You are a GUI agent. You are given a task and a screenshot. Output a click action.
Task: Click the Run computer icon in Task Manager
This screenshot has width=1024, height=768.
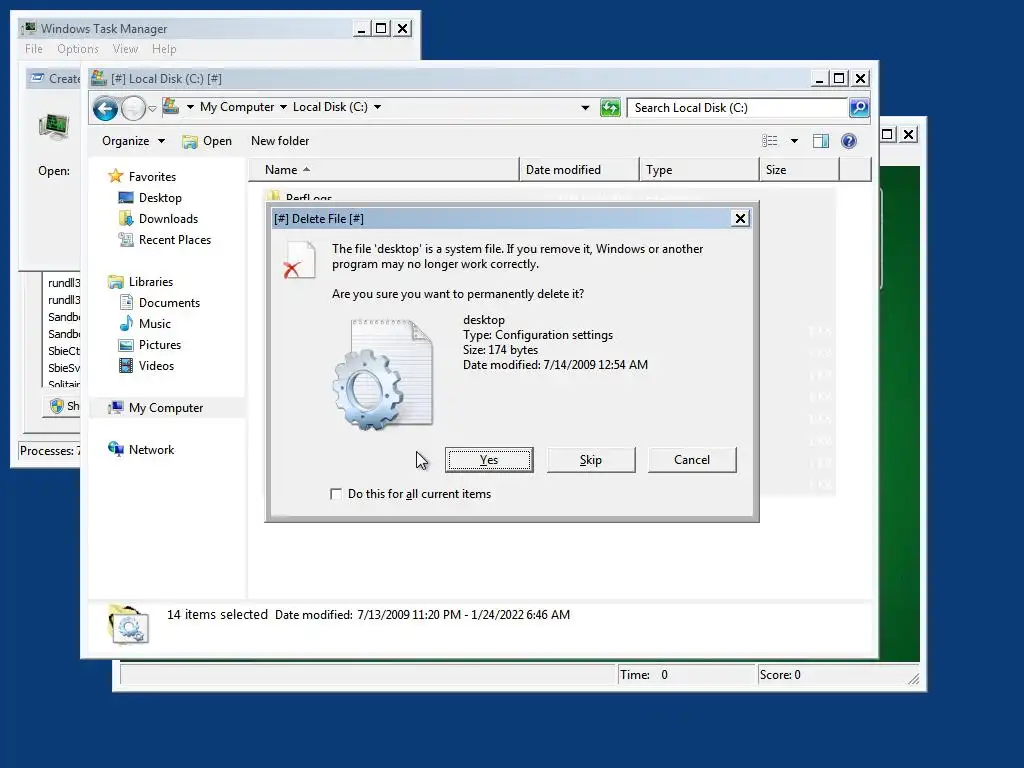pos(54,126)
